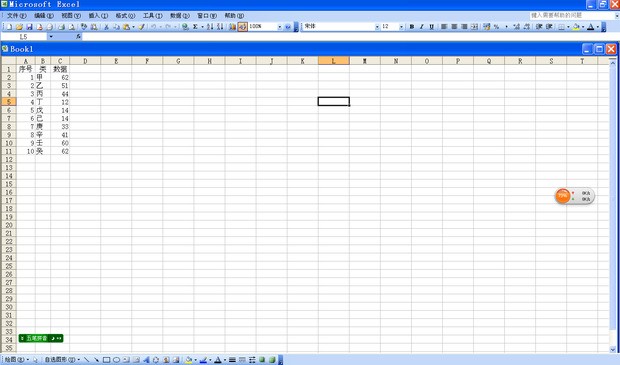Image resolution: width=620 pixels, height=365 pixels.
Task: Open the font name dropdown
Action: click(377, 26)
